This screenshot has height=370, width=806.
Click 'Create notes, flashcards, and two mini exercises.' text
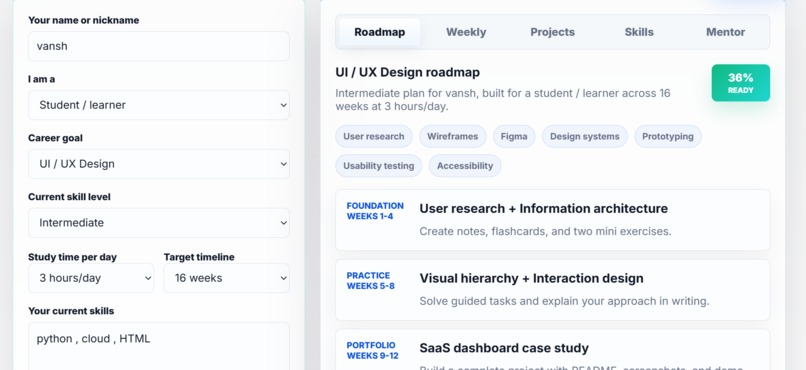545,231
